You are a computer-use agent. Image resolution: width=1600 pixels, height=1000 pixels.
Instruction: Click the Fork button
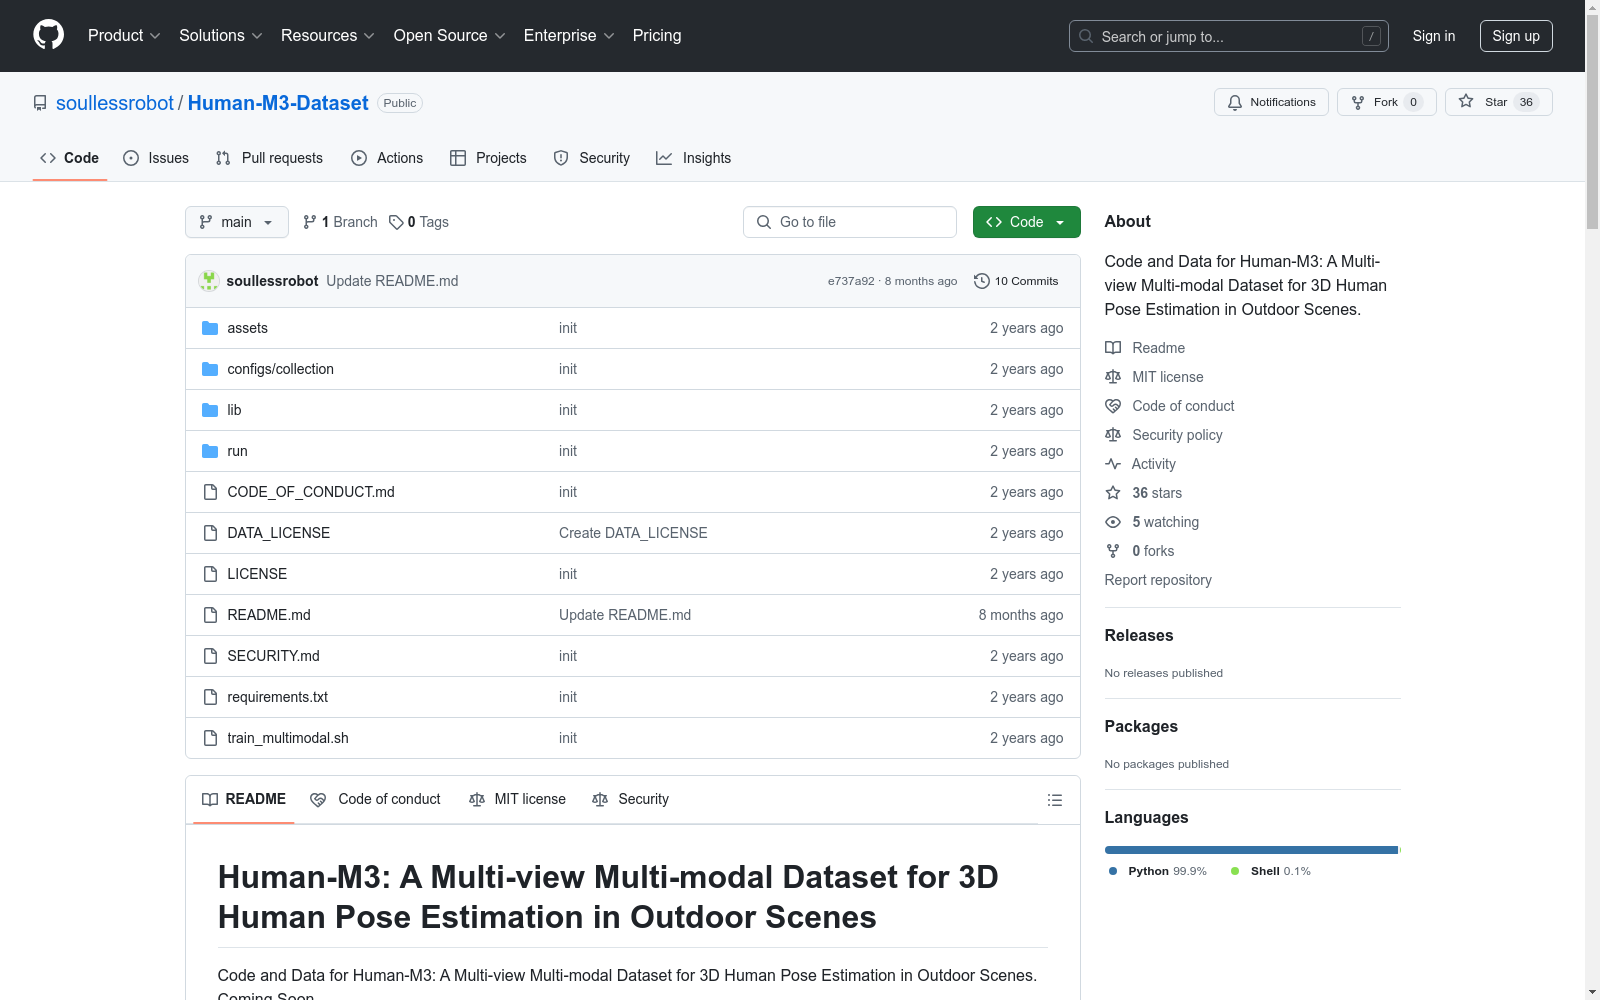tap(1387, 102)
